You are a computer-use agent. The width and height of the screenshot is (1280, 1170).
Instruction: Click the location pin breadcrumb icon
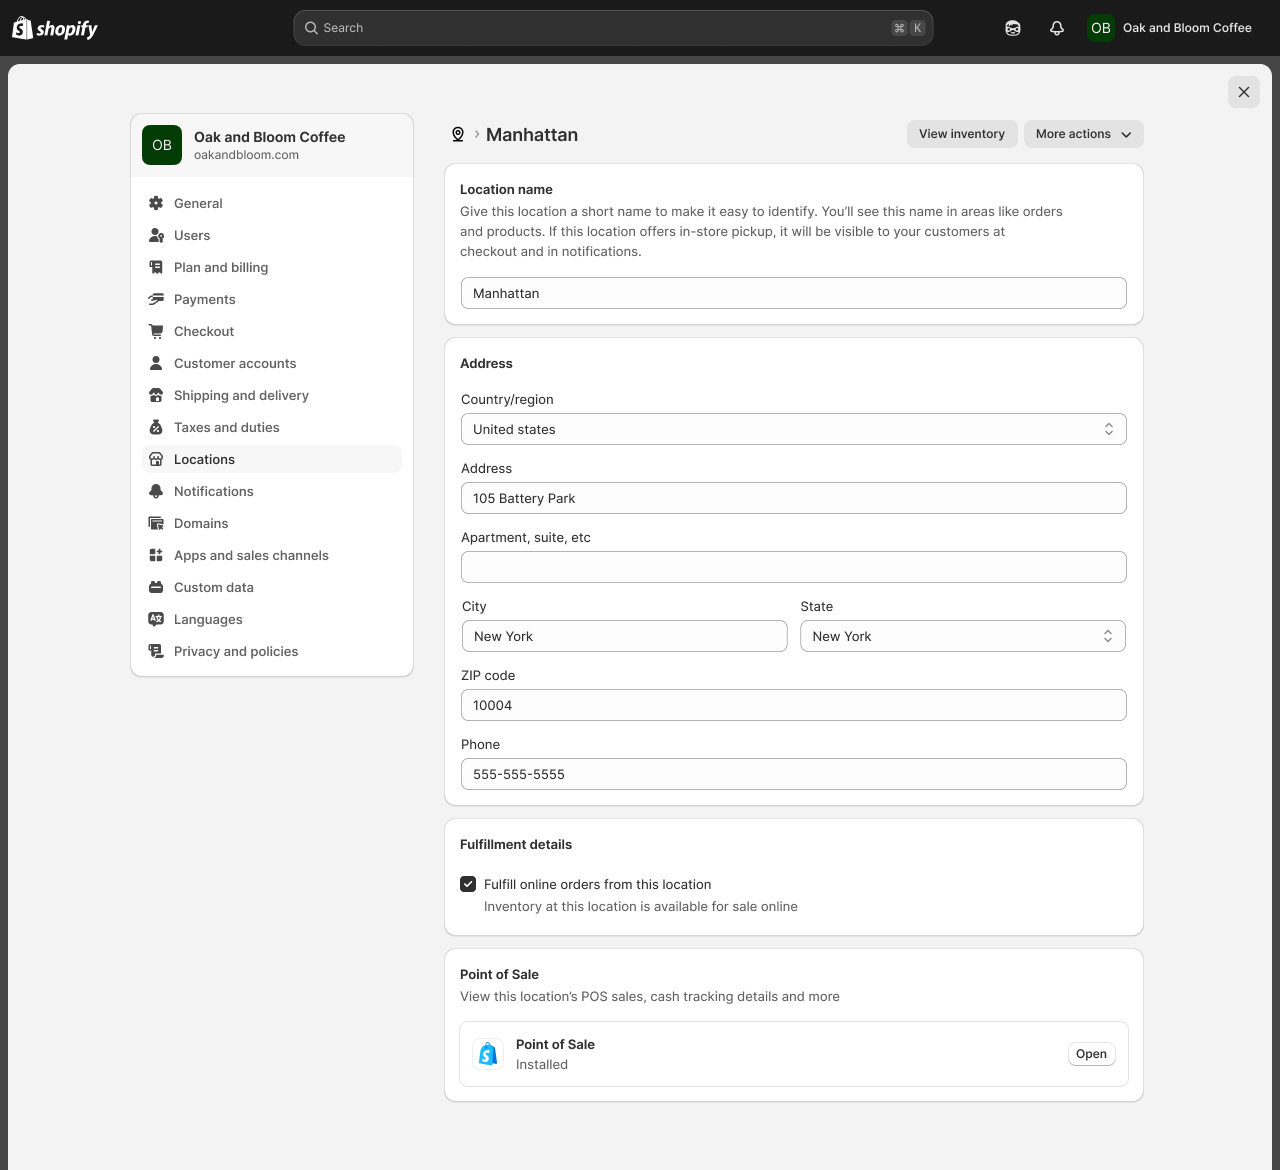(458, 134)
